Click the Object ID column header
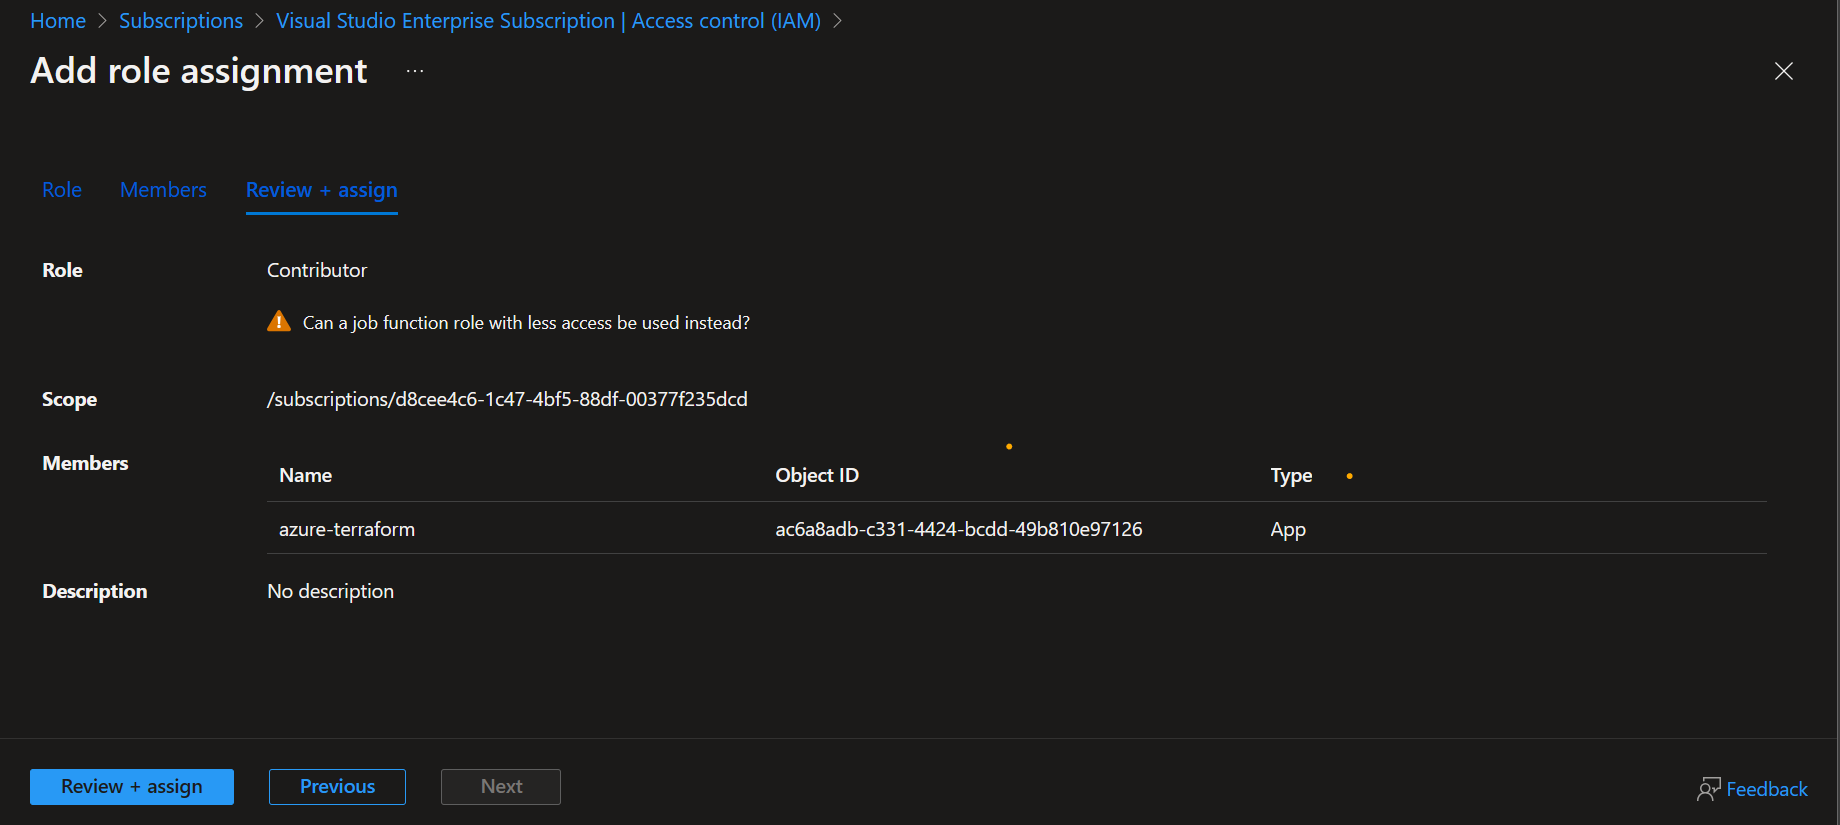 point(817,476)
